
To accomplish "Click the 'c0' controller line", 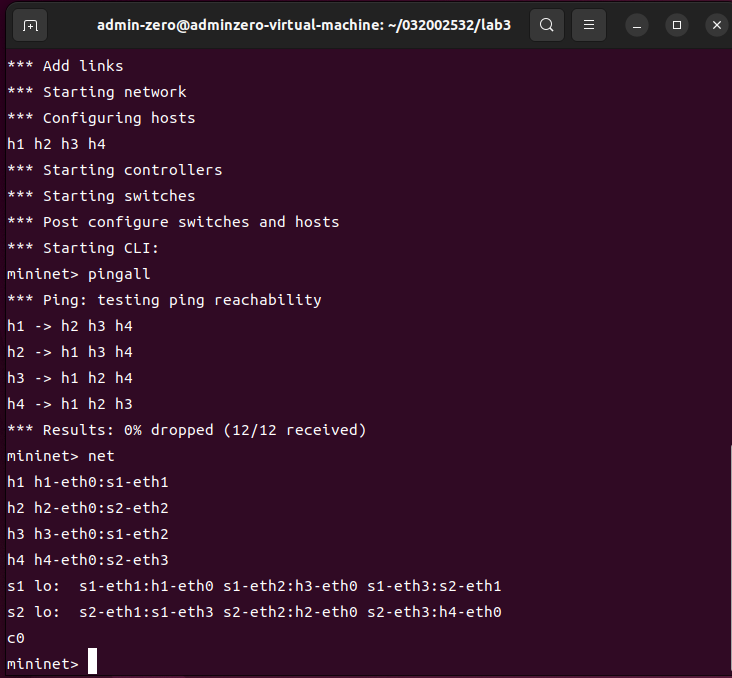I will click(x=16, y=638).
